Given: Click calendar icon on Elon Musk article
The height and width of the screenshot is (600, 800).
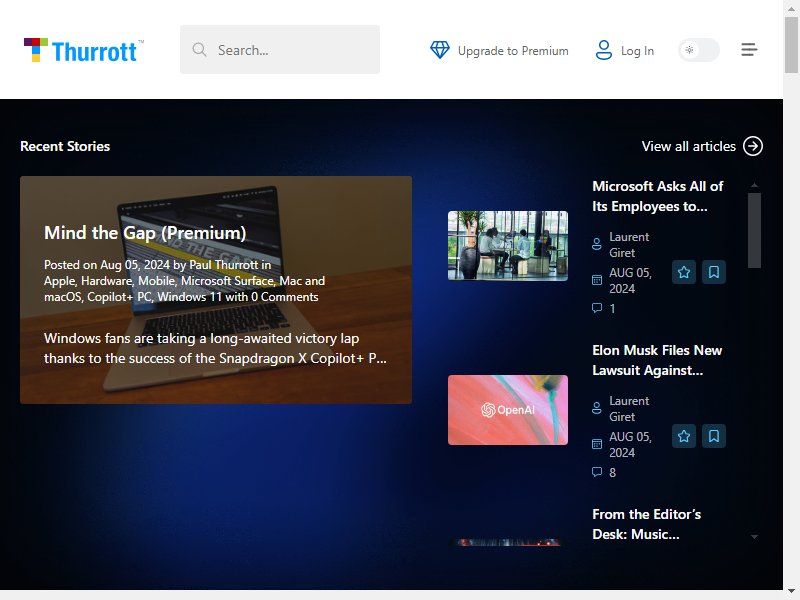Looking at the screenshot, I should pos(596,444).
